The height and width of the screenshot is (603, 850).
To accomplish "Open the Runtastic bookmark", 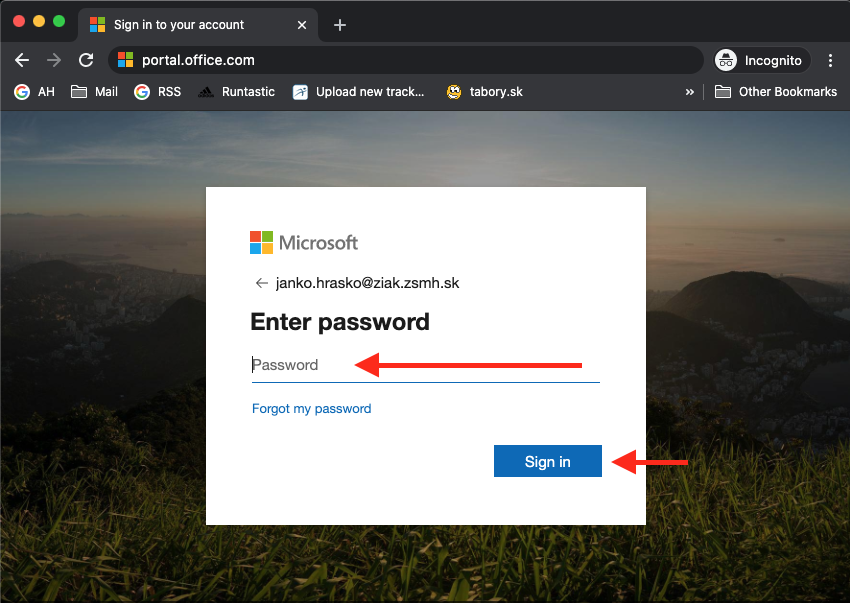I will [237, 92].
